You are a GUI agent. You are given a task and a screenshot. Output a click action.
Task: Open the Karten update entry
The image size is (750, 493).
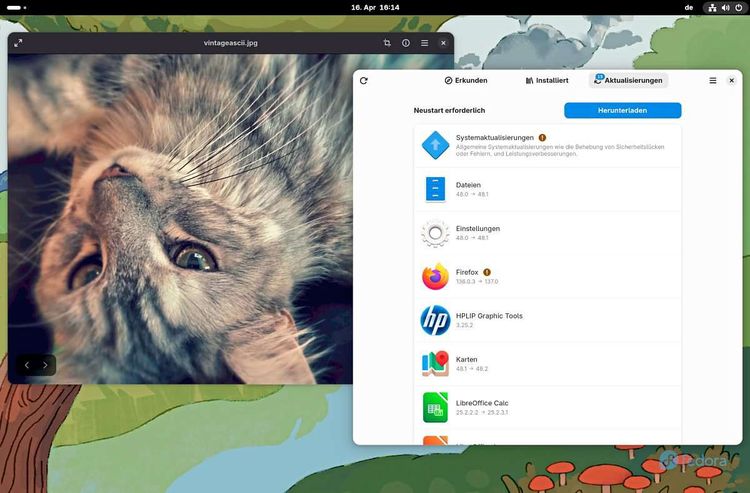[547, 363]
